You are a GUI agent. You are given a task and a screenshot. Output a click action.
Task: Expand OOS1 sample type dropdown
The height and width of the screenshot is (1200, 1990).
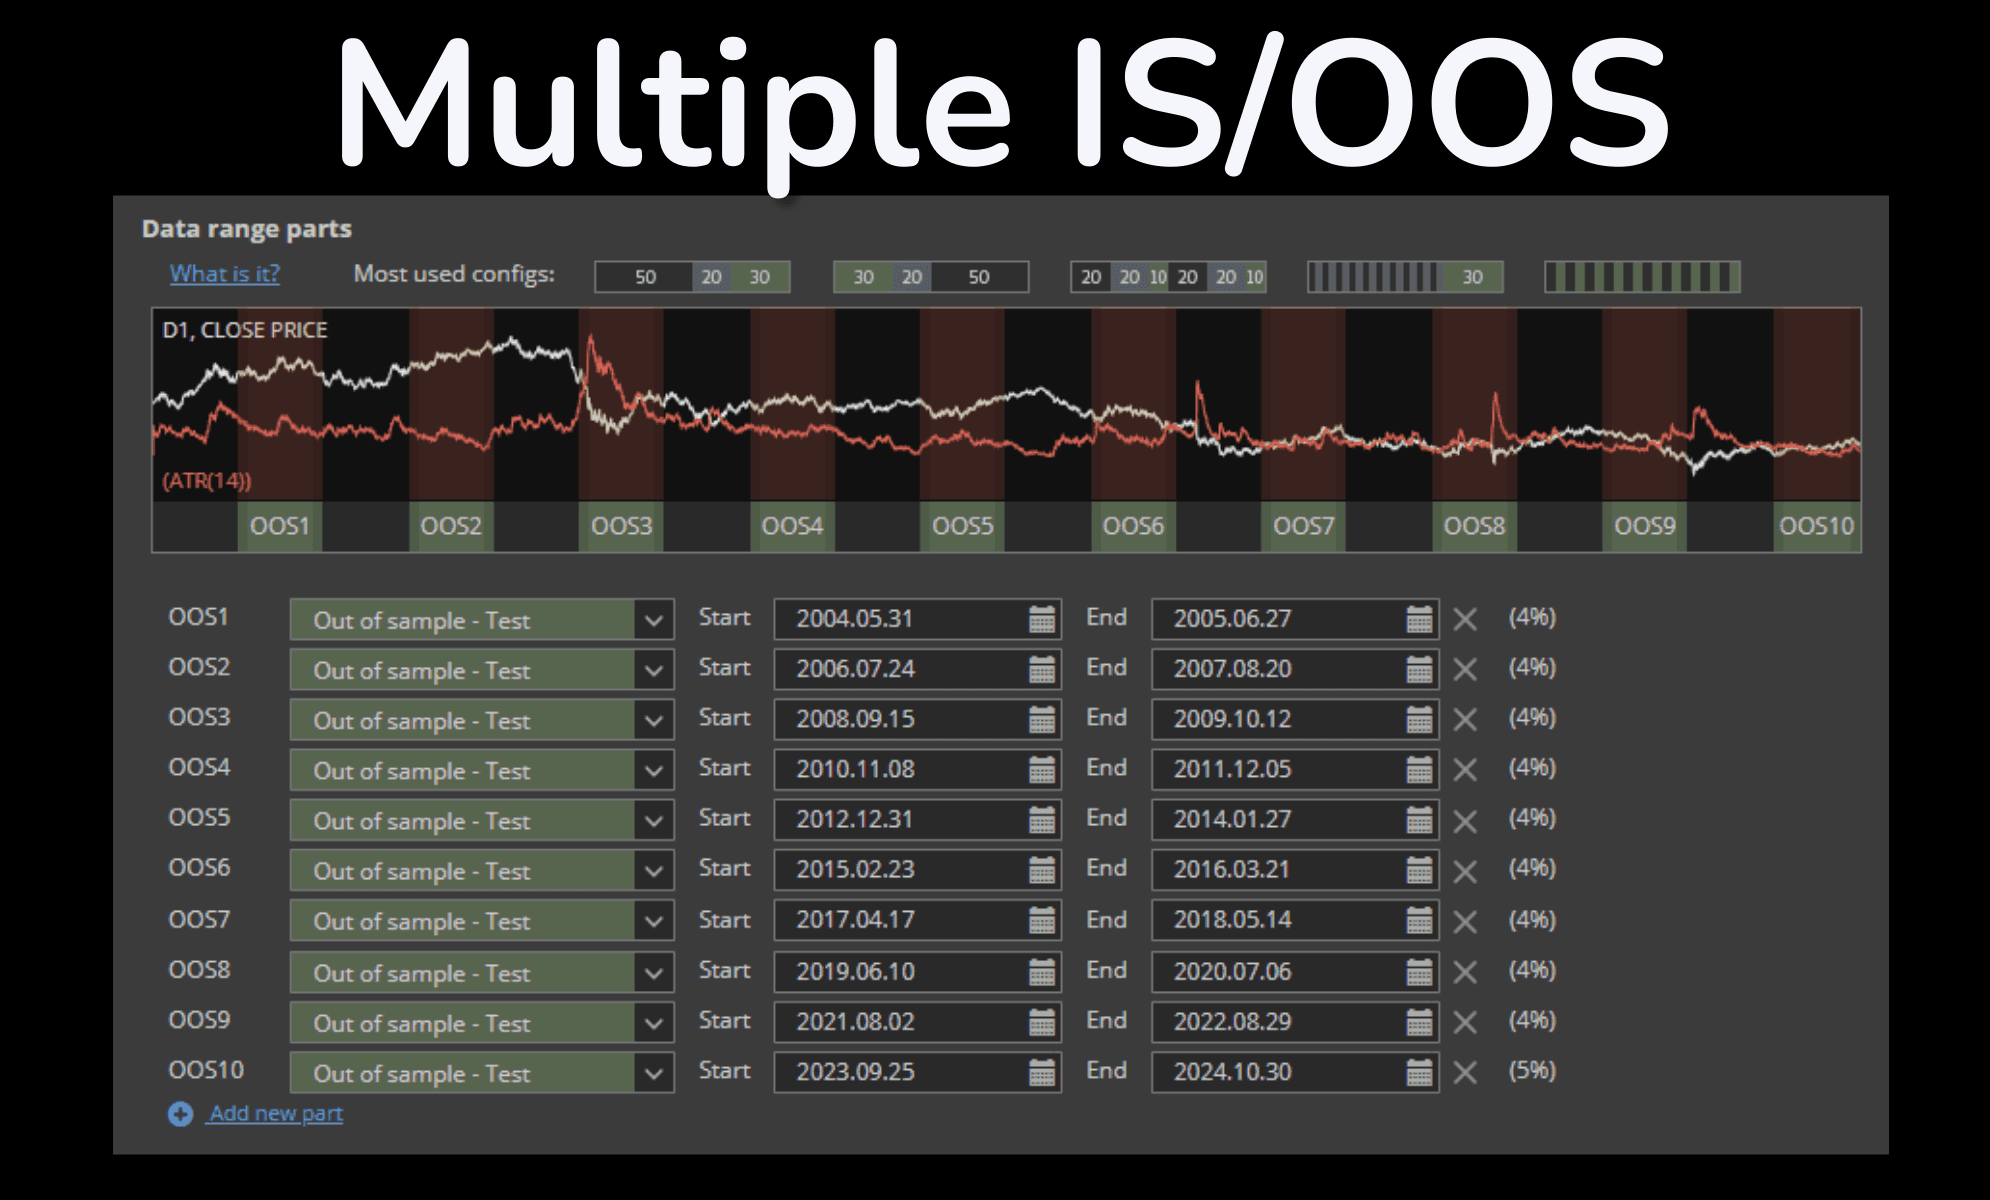[x=653, y=620]
